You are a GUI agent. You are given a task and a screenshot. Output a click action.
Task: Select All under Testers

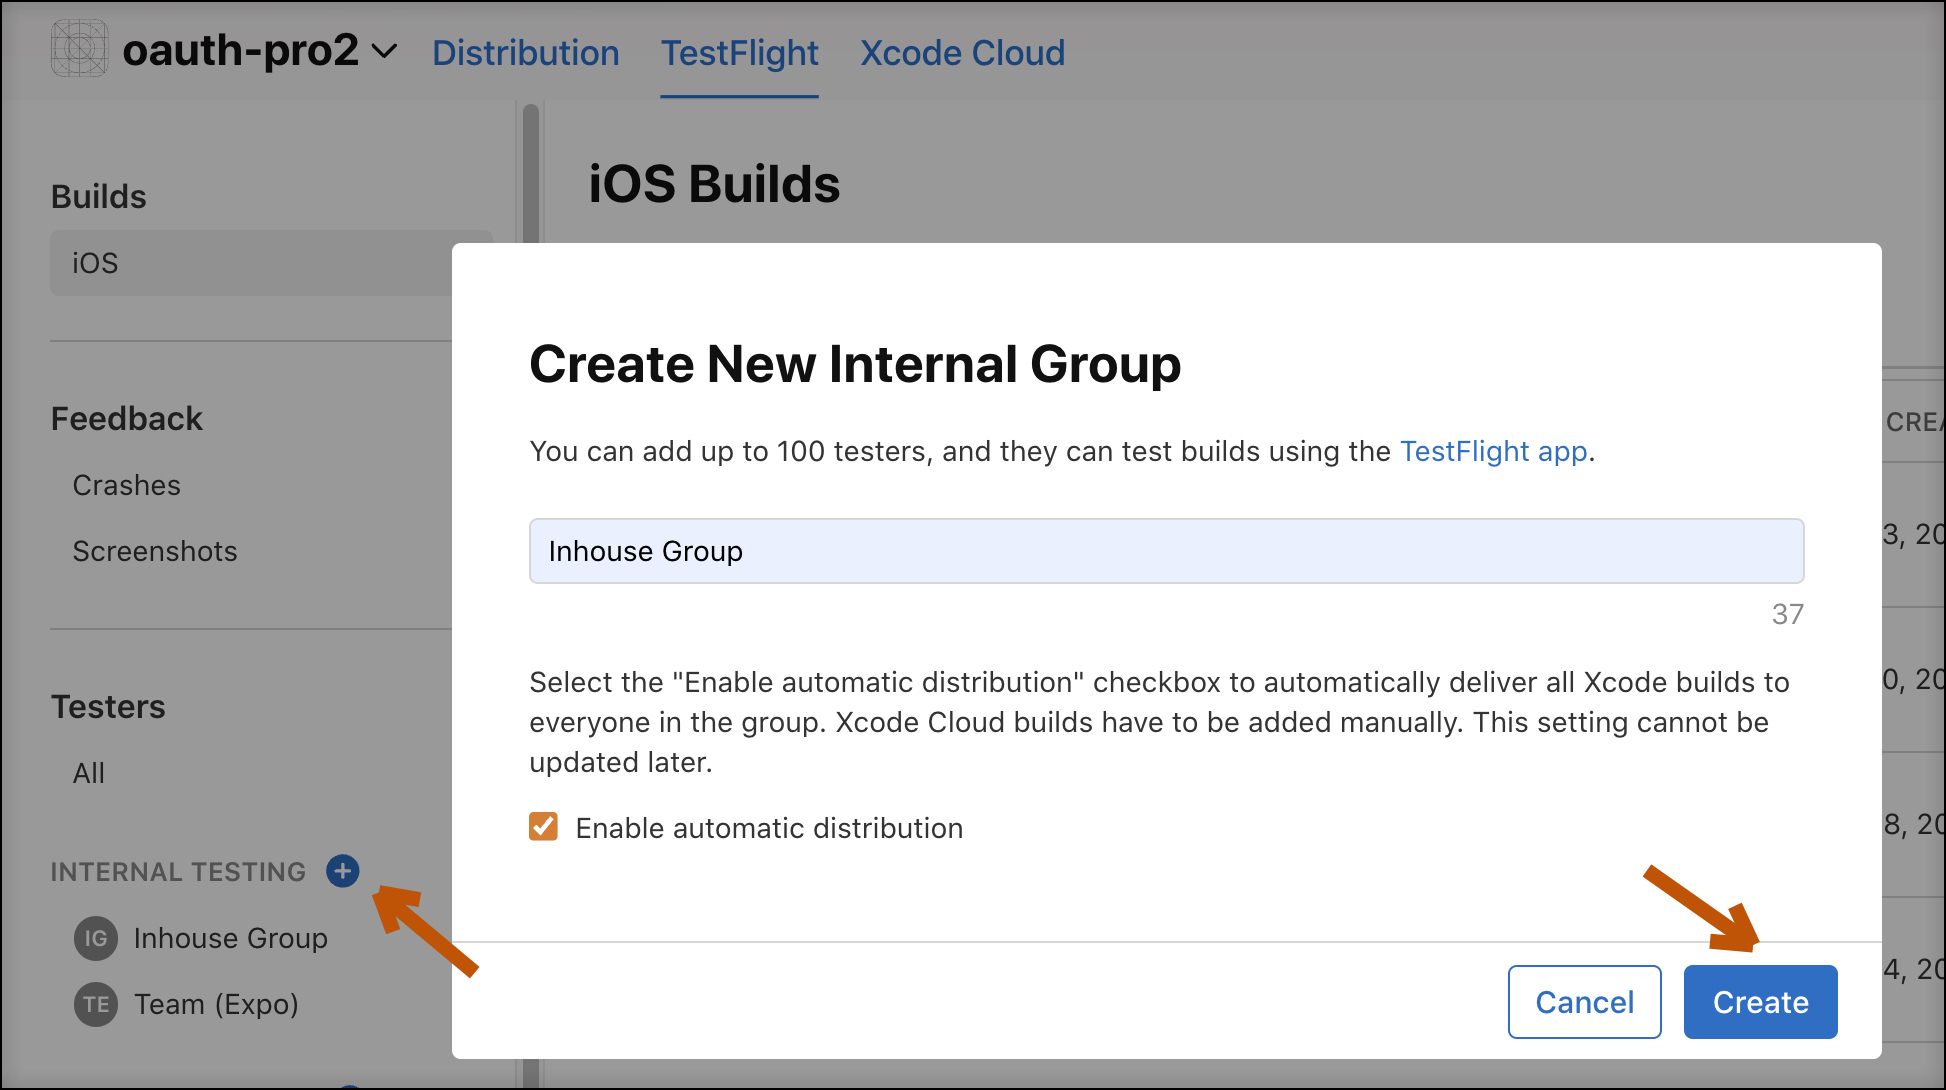click(x=88, y=772)
